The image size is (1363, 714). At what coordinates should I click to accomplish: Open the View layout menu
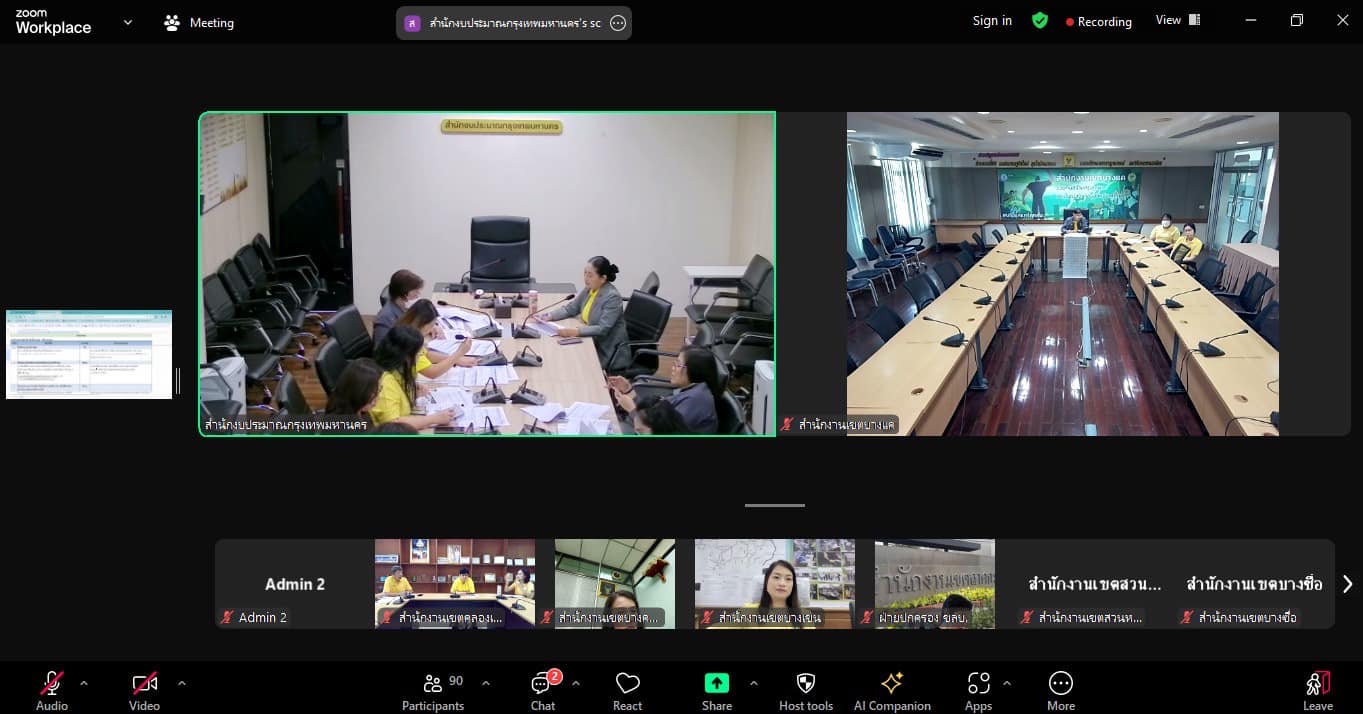[x=1177, y=20]
